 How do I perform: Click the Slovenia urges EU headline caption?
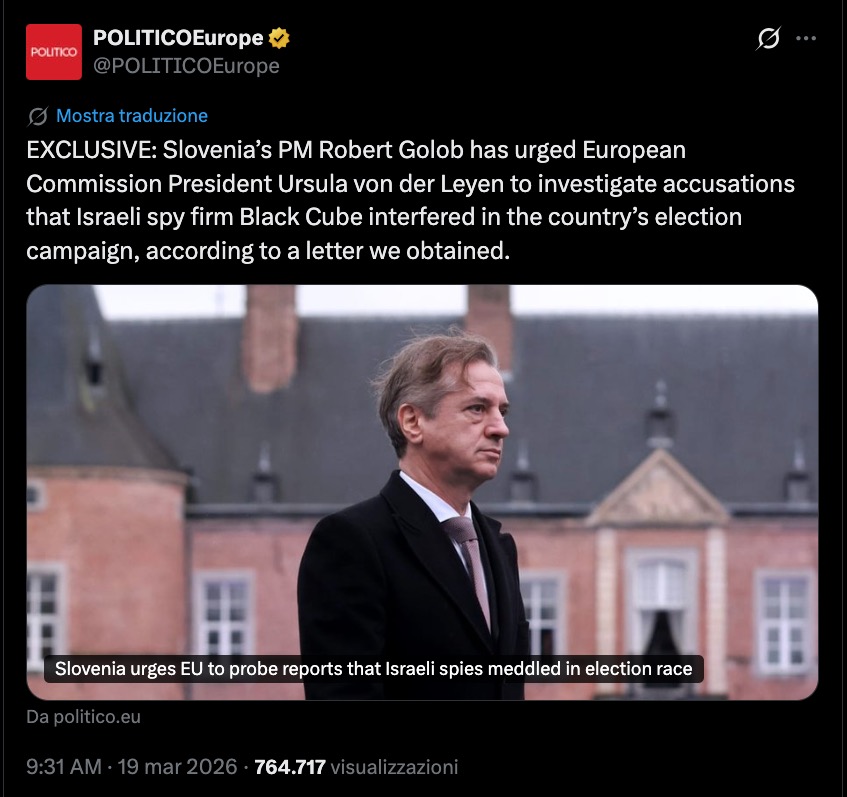tap(373, 669)
